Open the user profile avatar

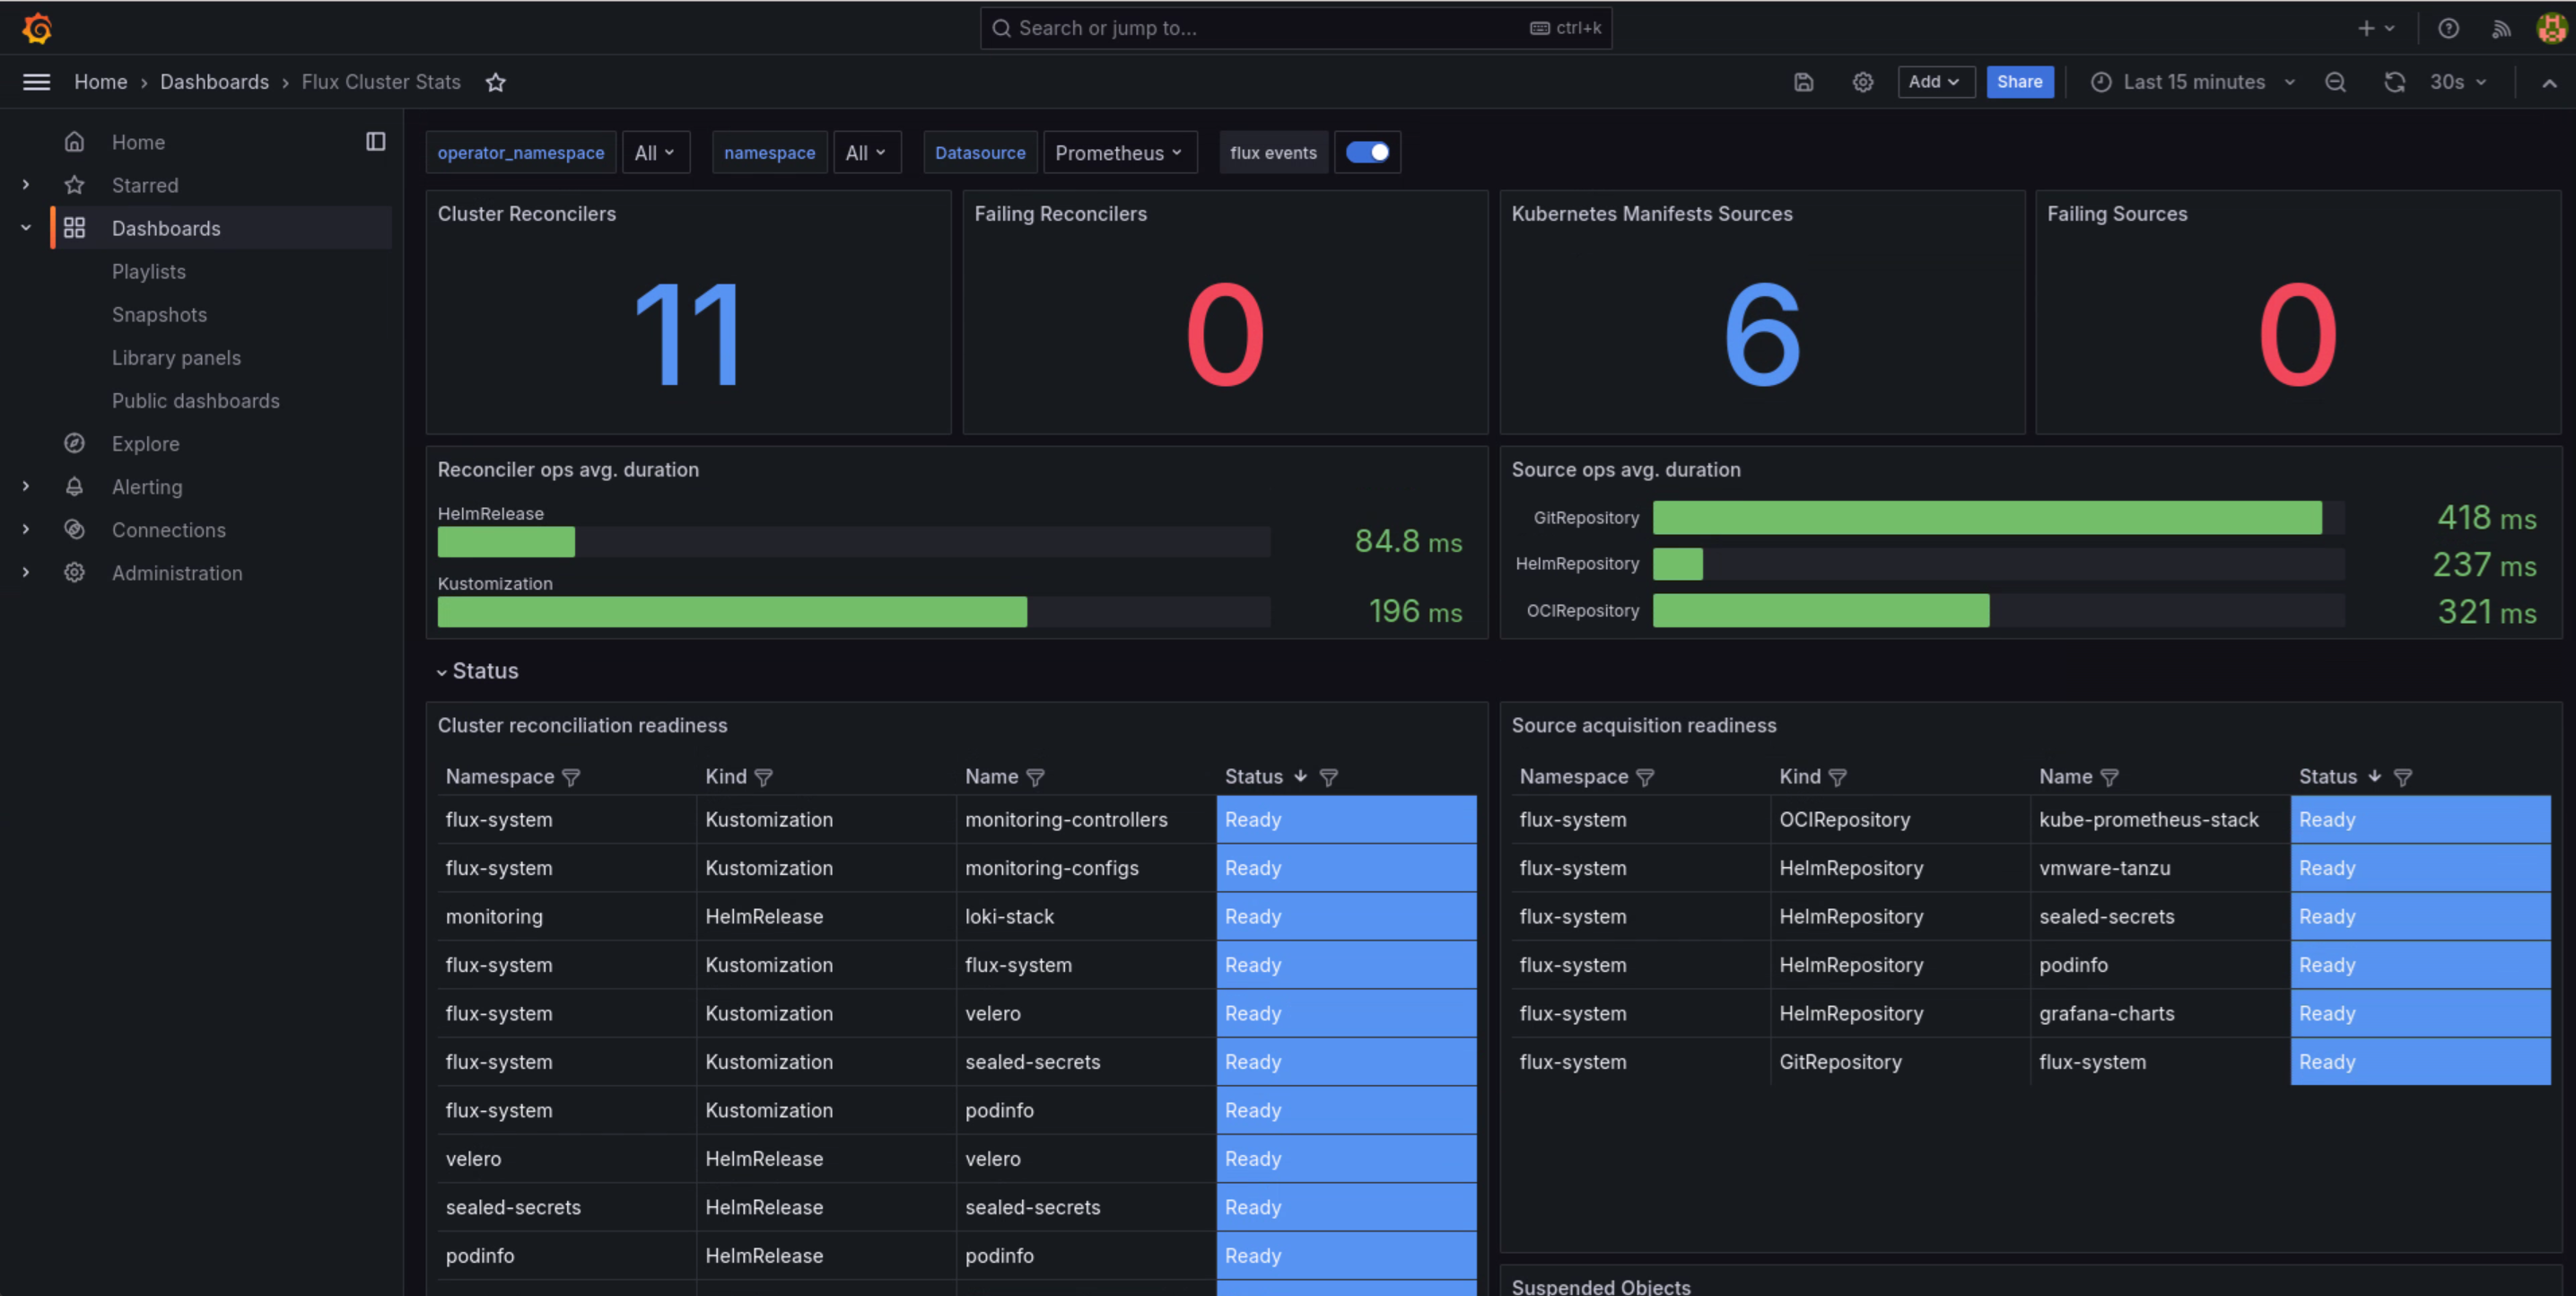[2551, 28]
